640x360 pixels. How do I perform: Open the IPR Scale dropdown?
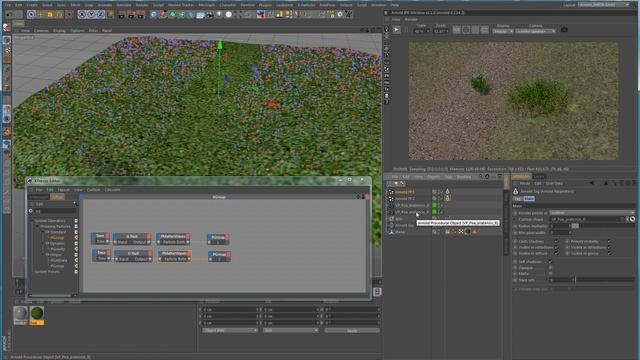coord(421,31)
